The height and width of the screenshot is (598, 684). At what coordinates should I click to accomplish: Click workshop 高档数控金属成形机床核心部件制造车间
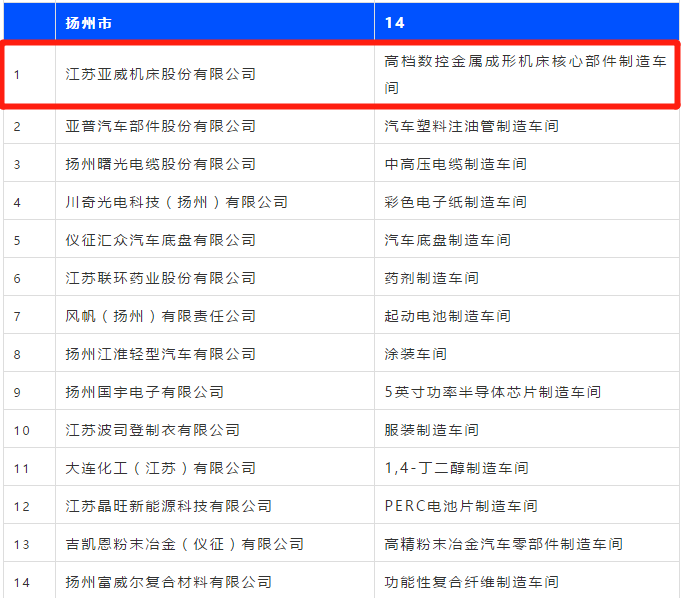(x=526, y=74)
